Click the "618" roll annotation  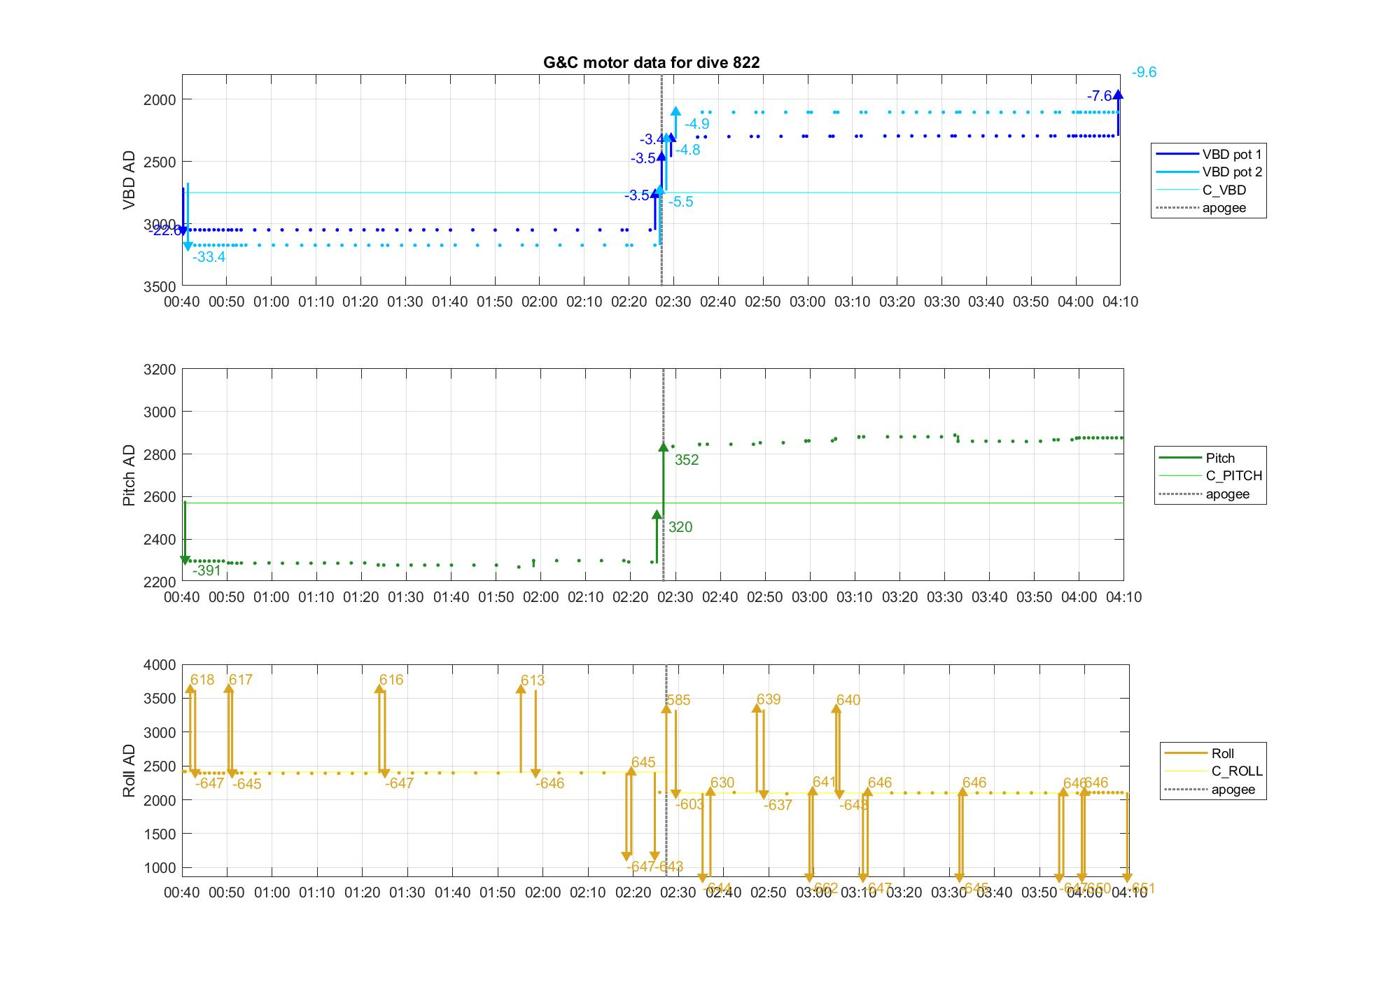(x=202, y=680)
